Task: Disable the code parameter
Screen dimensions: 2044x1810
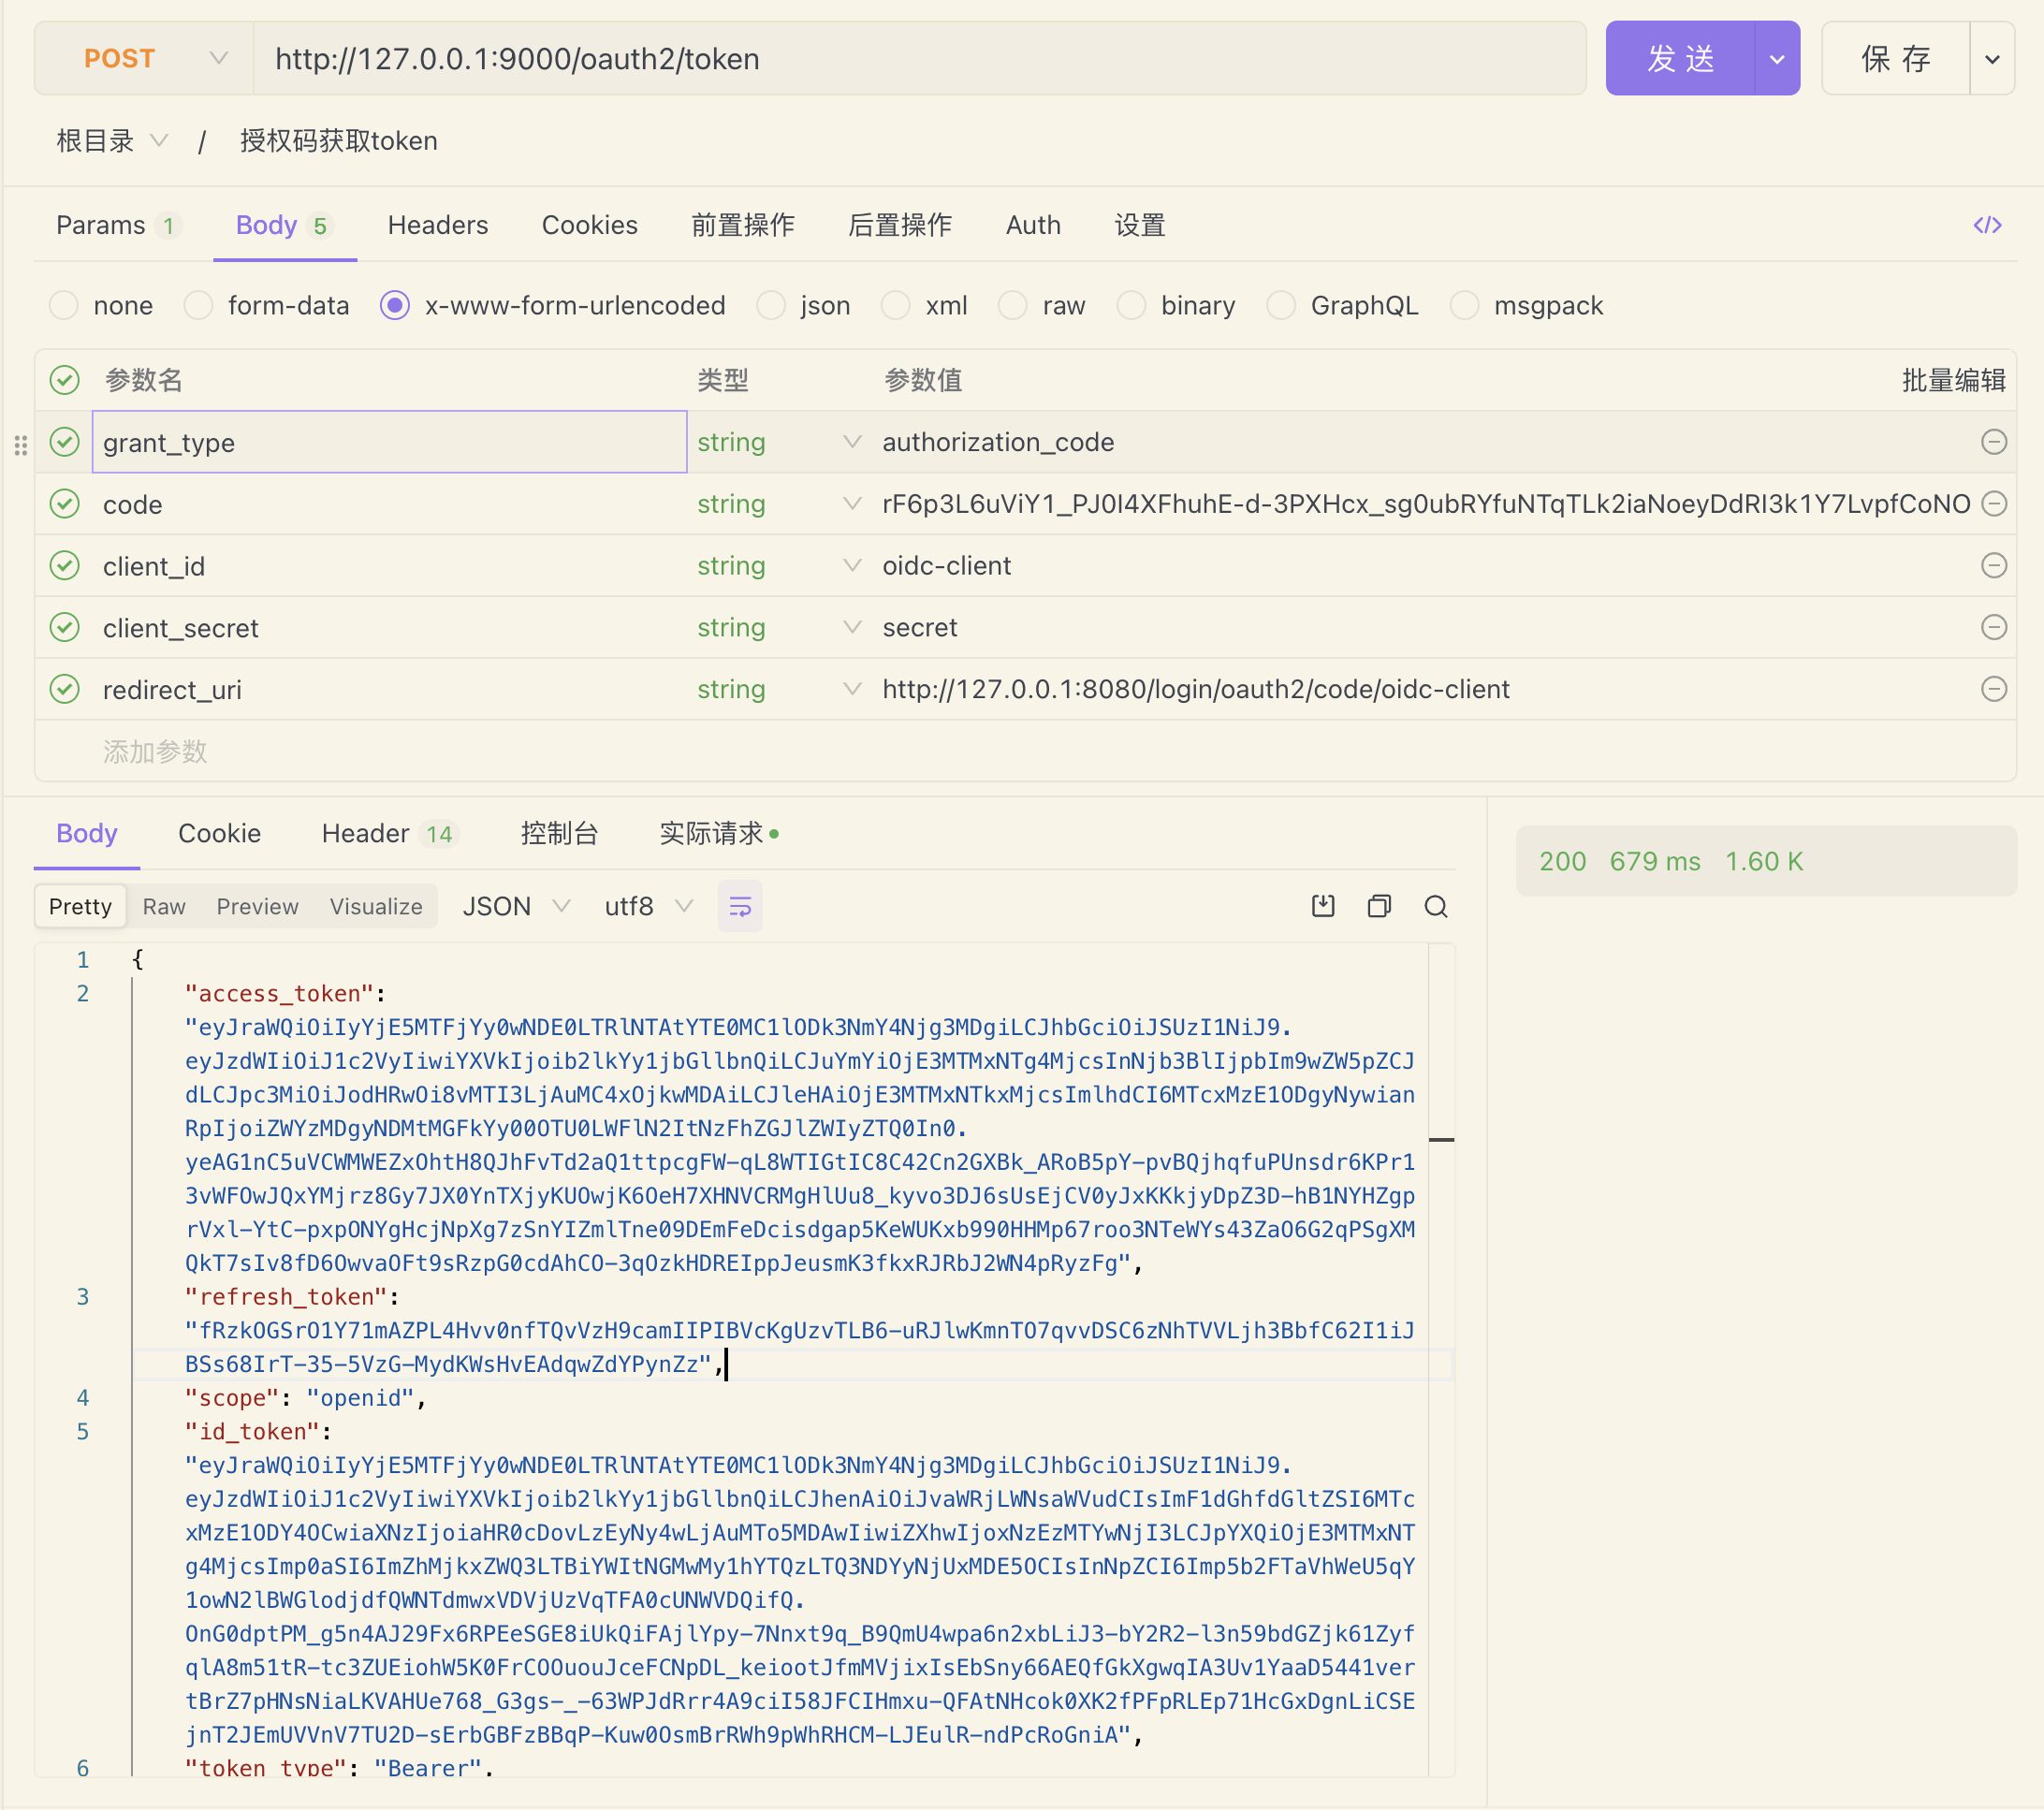Action: 65,504
